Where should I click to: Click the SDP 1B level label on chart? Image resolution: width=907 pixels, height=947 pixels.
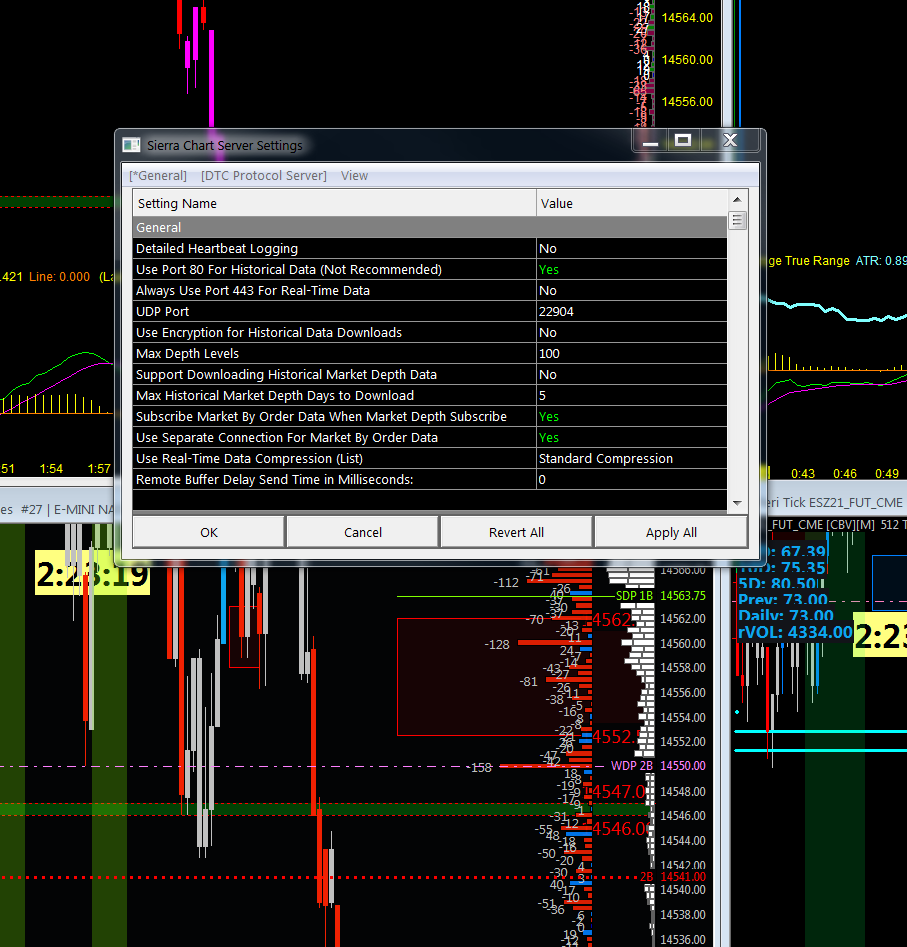634,596
